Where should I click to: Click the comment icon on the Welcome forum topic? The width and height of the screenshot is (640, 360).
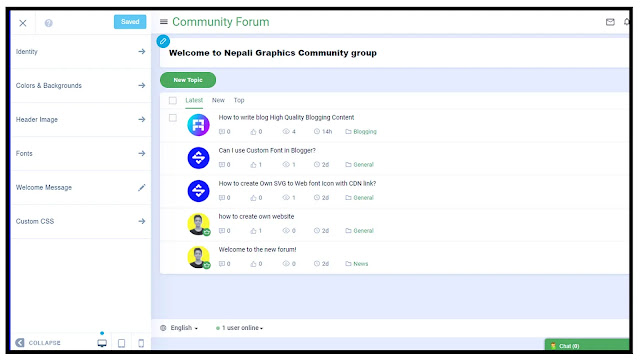(222, 264)
